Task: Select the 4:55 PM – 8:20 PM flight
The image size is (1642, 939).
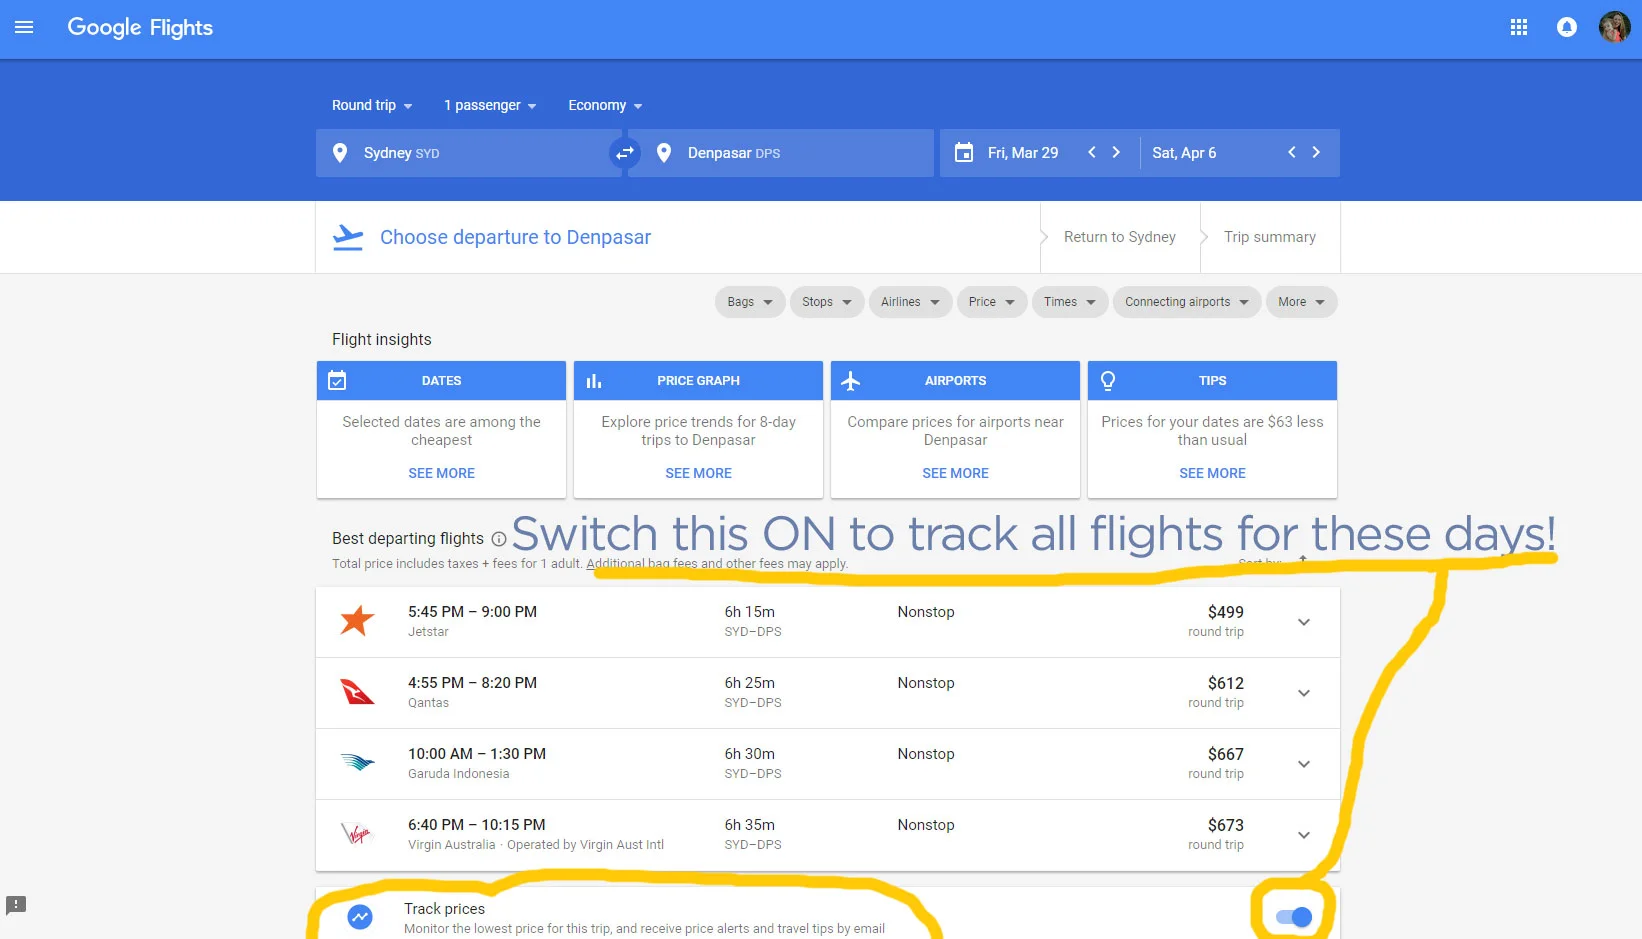Action: pyautogui.click(x=828, y=693)
